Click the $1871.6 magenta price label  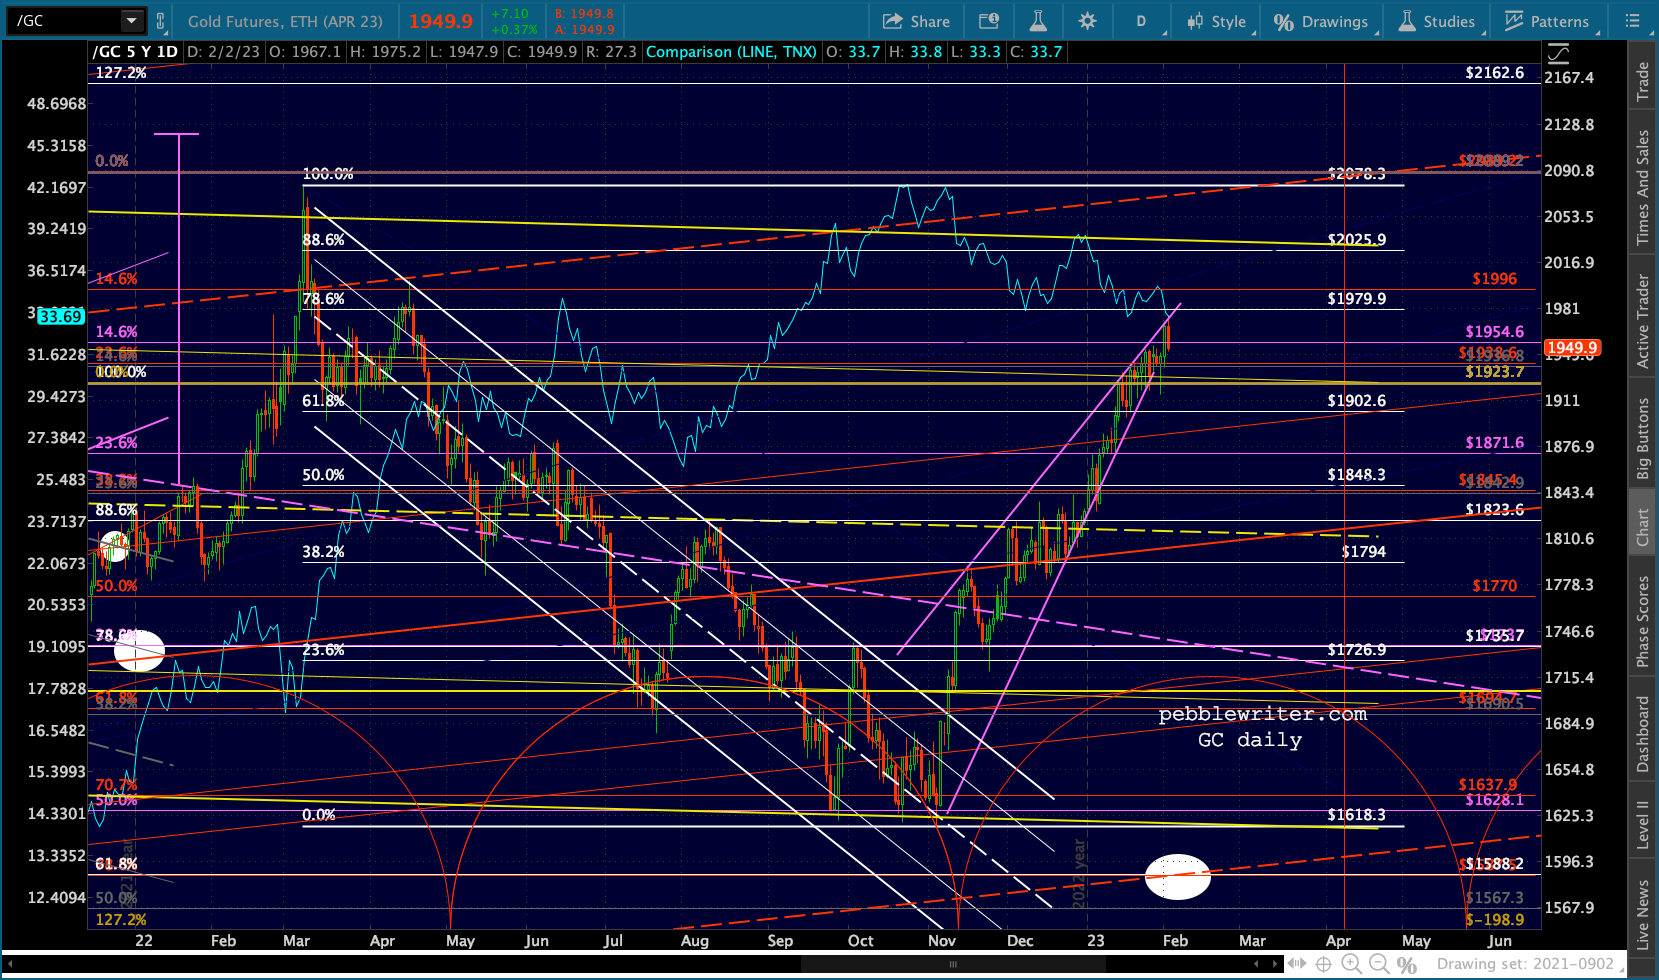pos(1495,442)
